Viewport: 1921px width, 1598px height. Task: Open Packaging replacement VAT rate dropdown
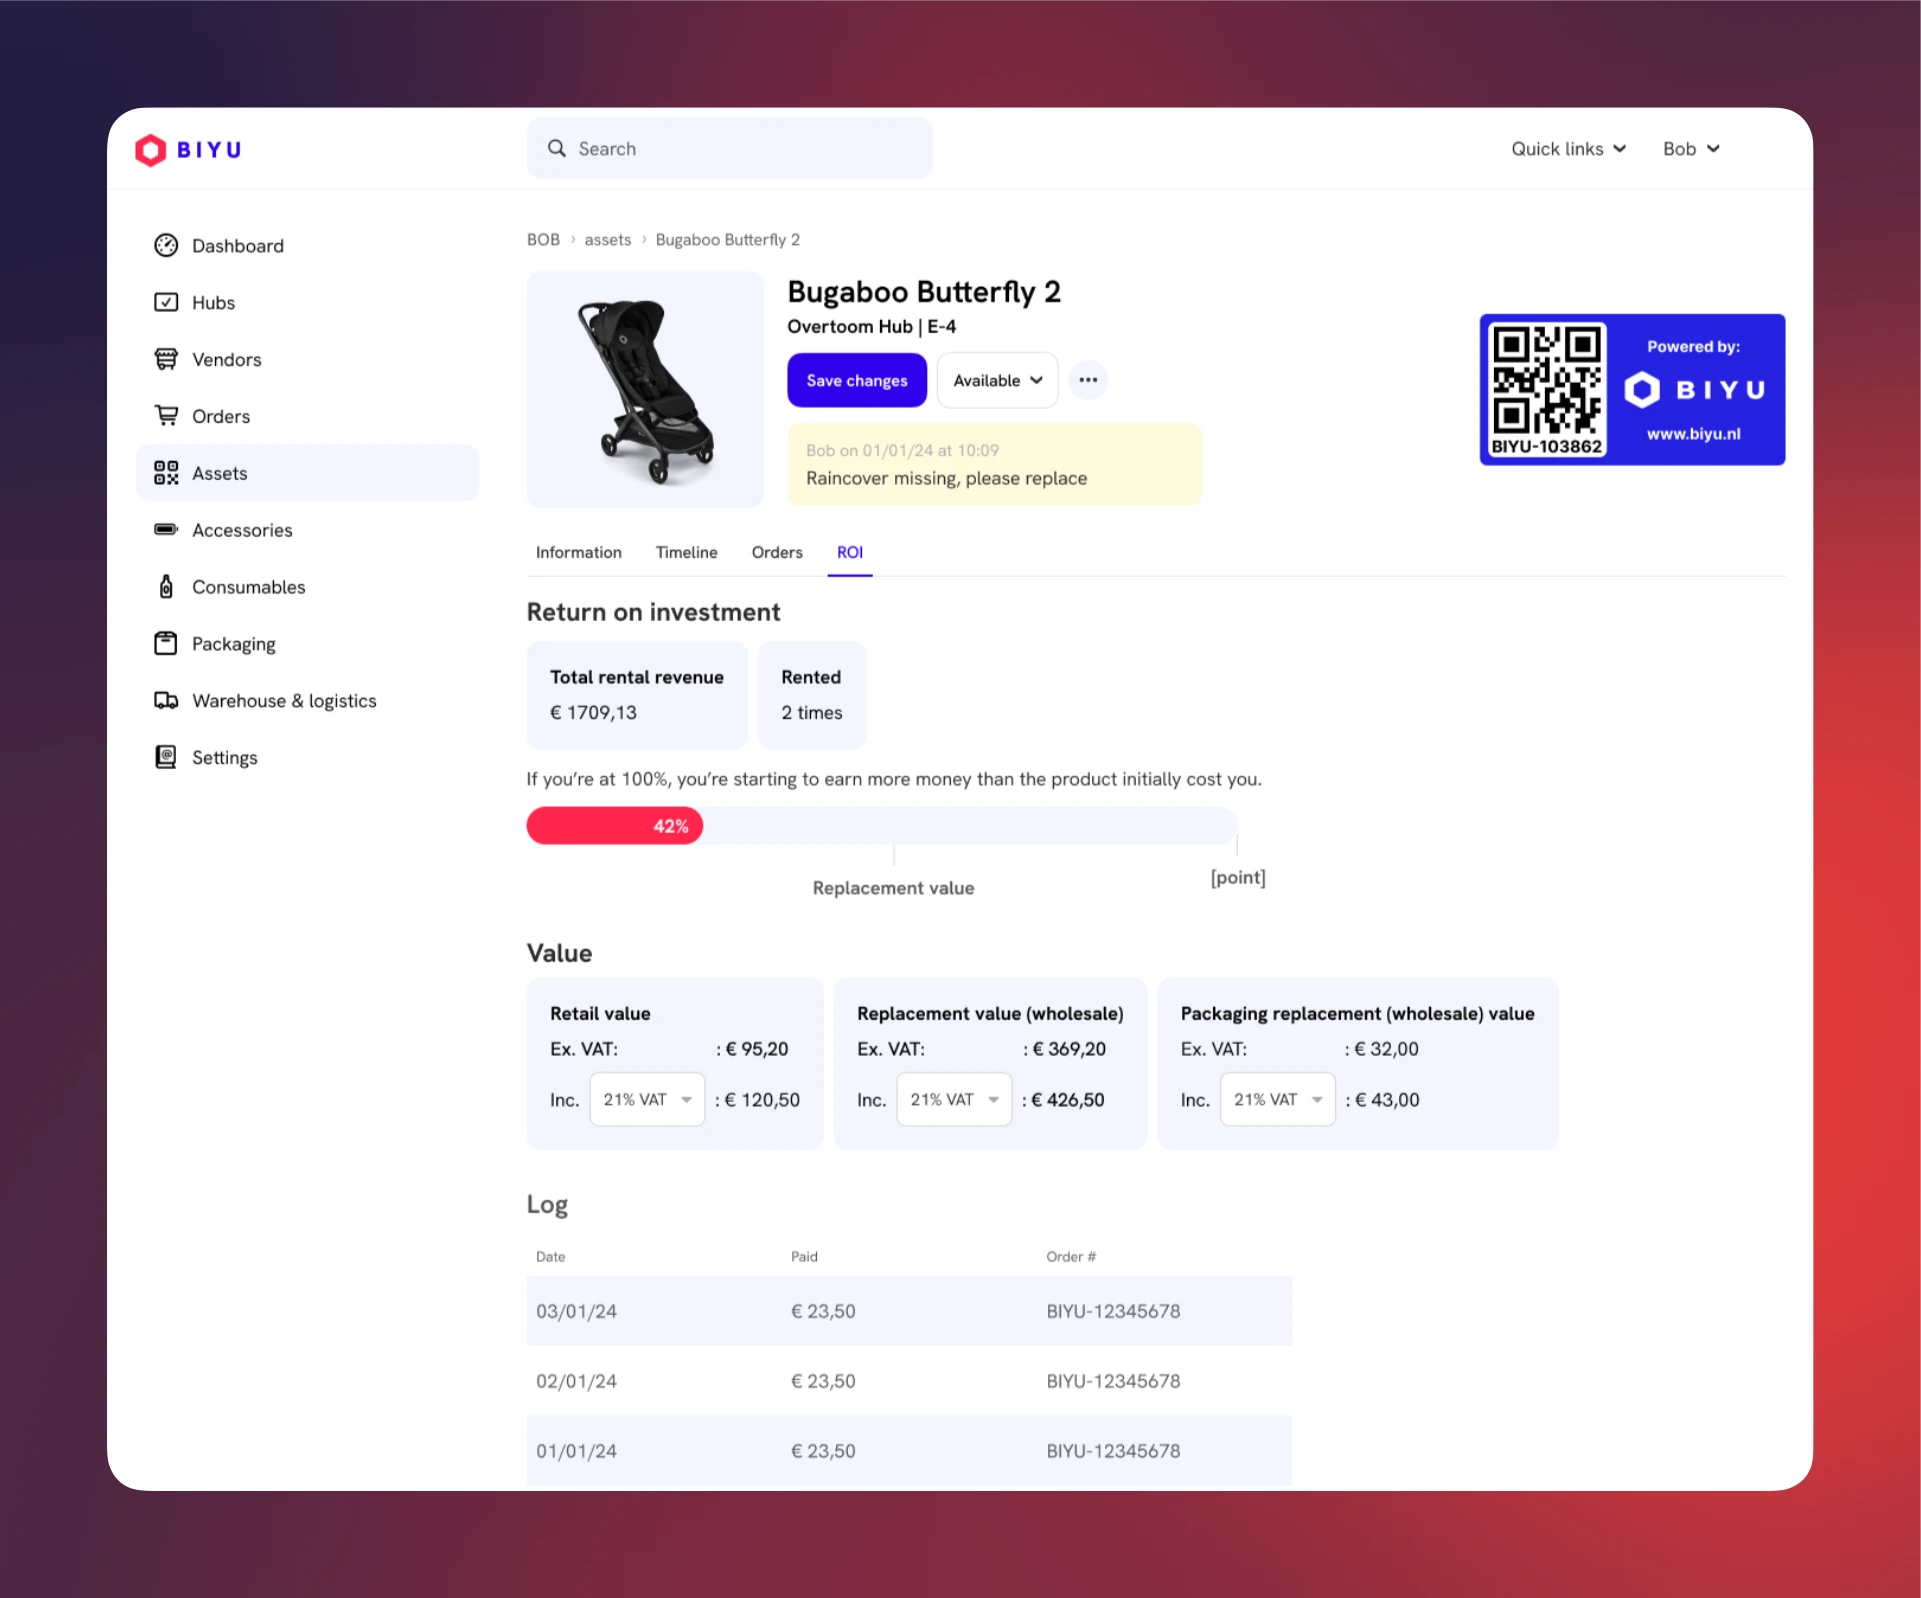coord(1277,1099)
